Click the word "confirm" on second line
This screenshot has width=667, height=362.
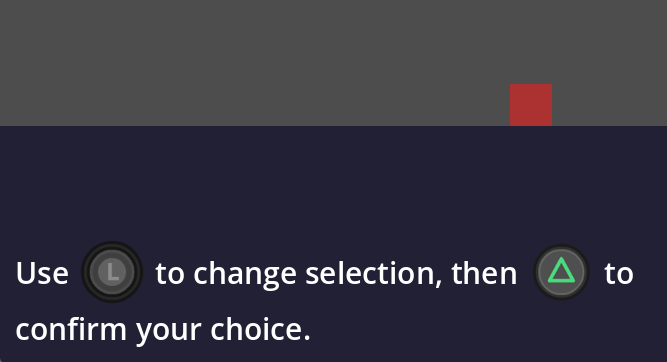[71, 329]
